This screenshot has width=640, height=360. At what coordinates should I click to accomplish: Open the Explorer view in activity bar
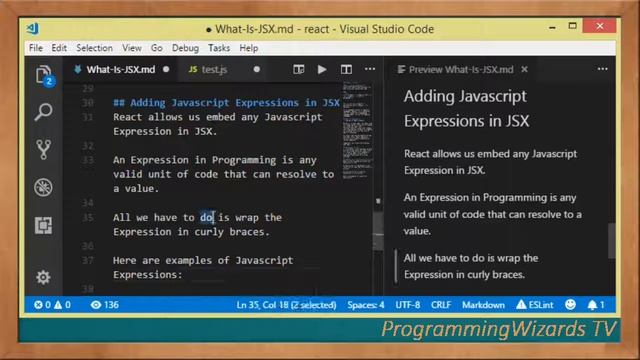44,75
